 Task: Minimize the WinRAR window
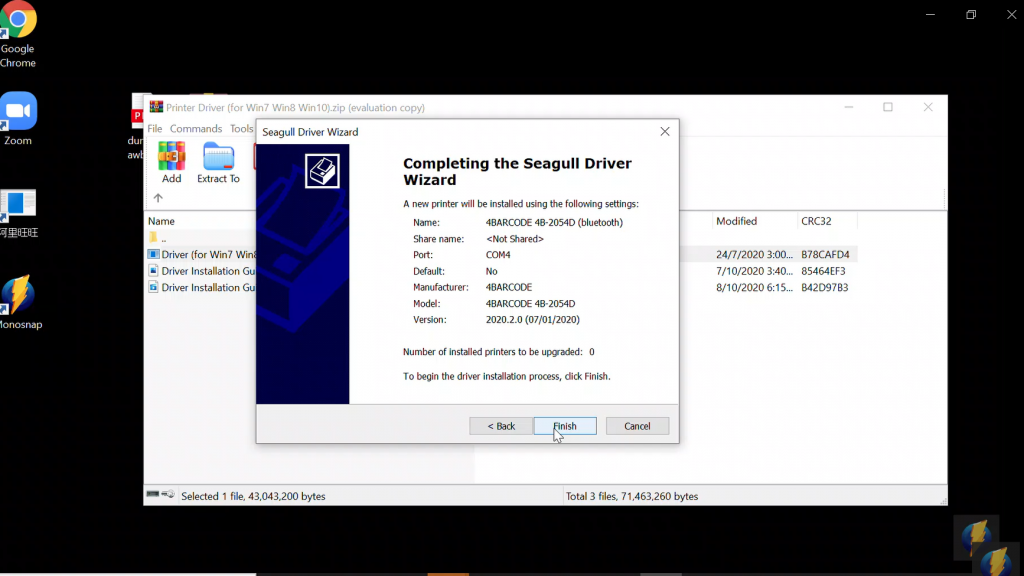[848, 107]
